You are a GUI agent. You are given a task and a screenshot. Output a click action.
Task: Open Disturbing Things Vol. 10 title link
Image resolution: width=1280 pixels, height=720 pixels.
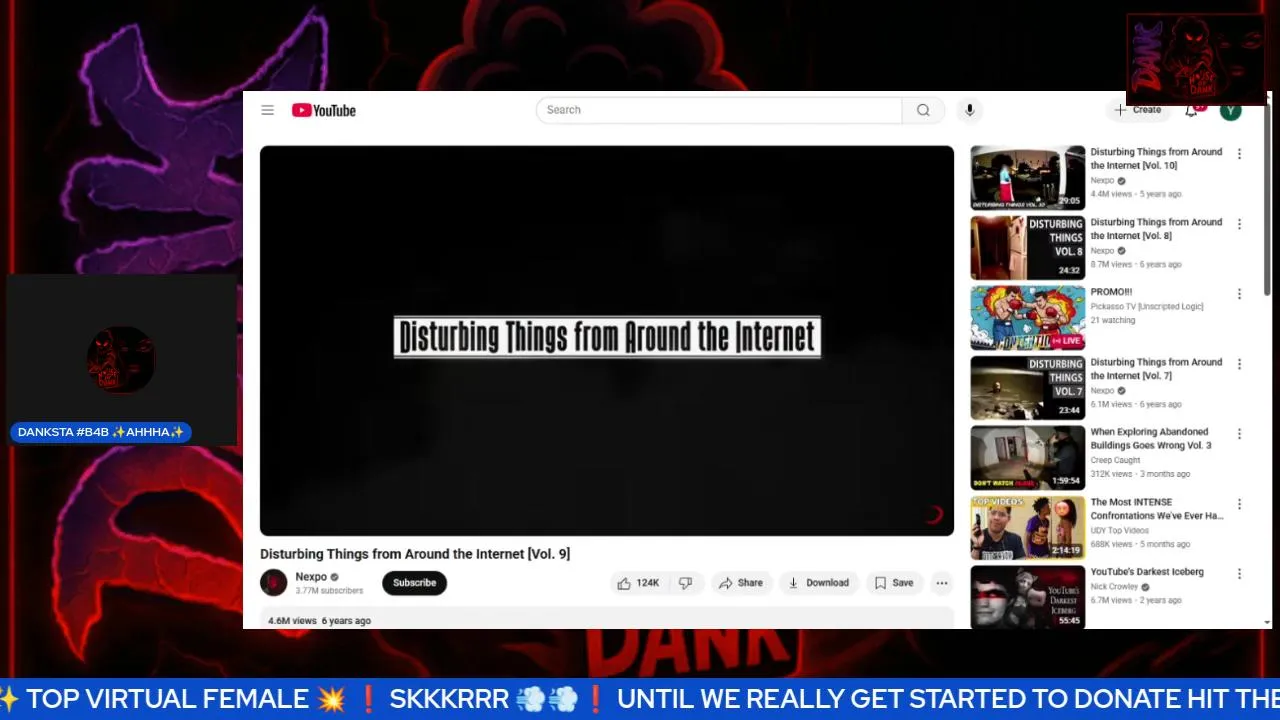coord(1156,159)
